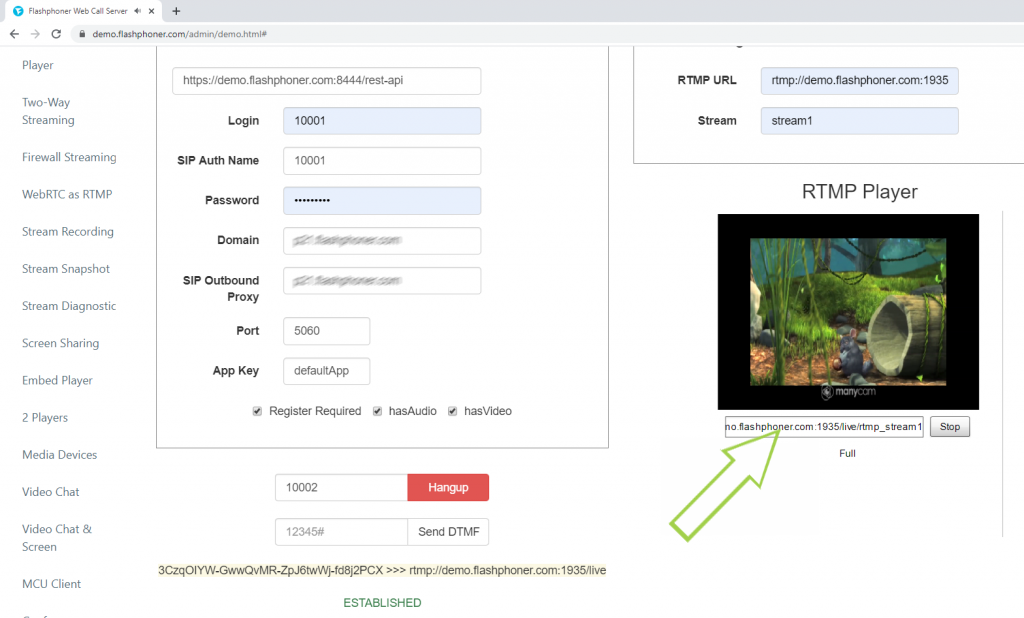Click the red Hangup button
Viewport: 1024px width, 618px height.
[448, 487]
